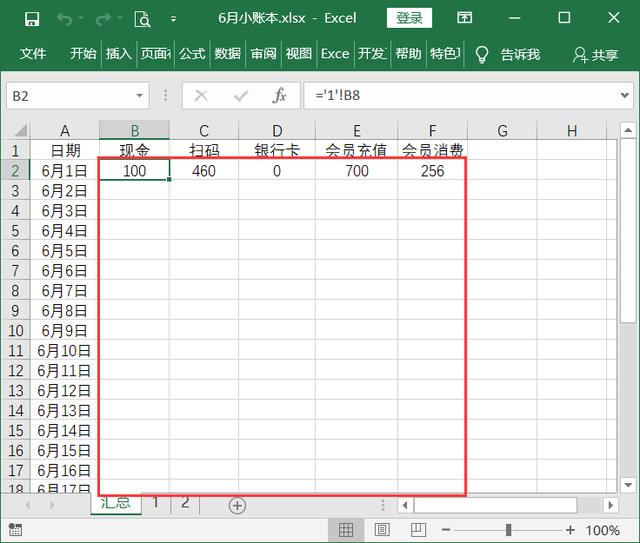The image size is (640, 543).
Task: Expand the formula bar
Action: (x=627, y=96)
